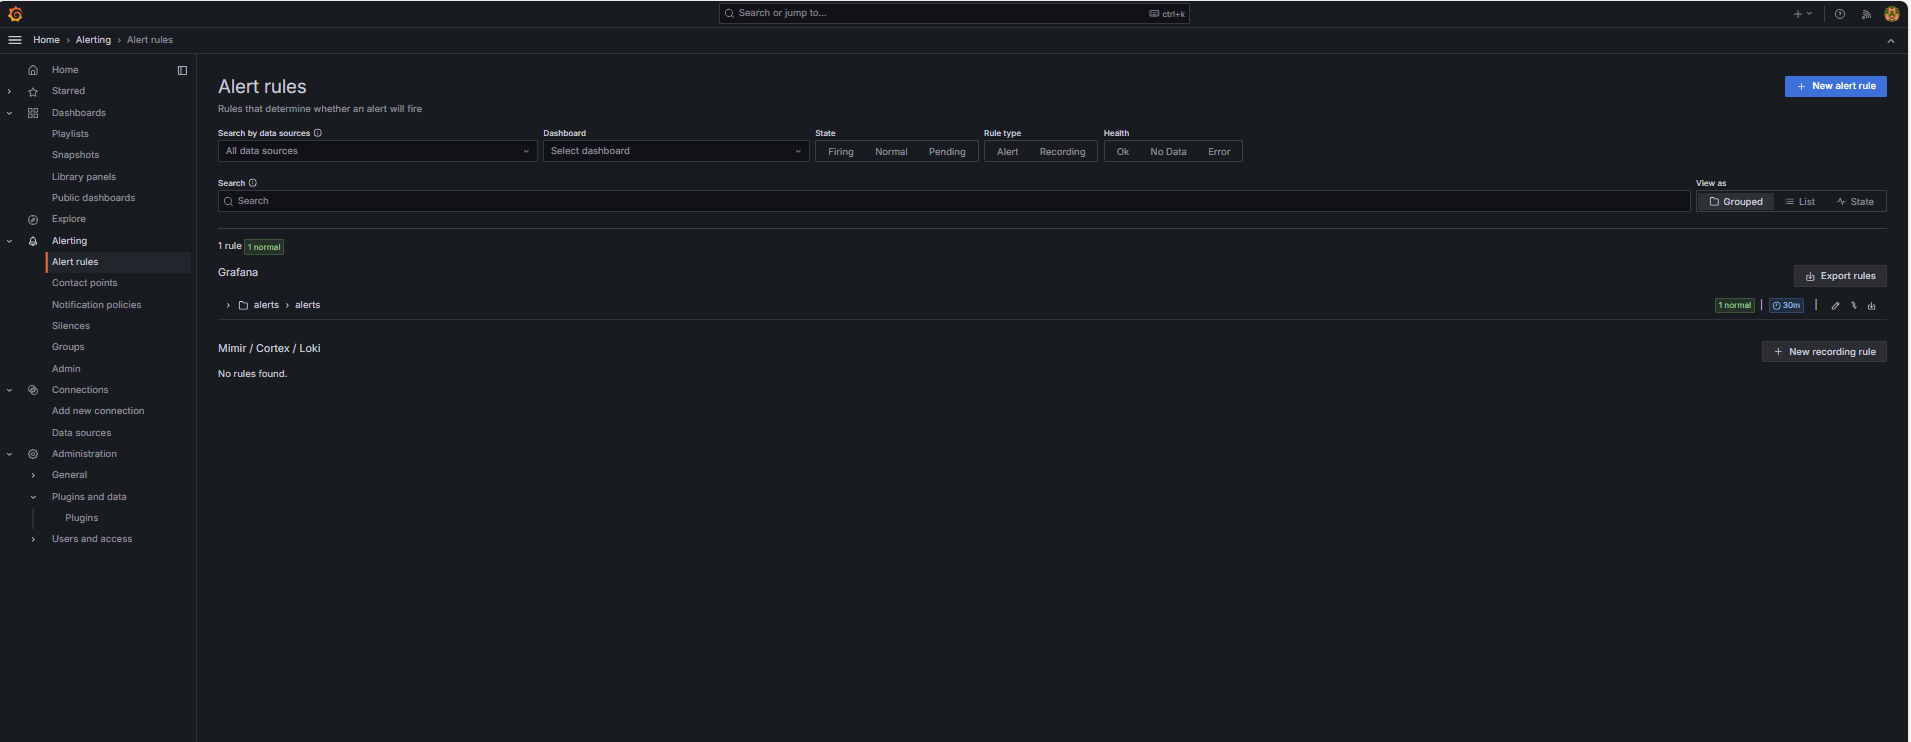The height and width of the screenshot is (742, 1911).
Task: Open the All data sources dropdown
Action: 377,151
